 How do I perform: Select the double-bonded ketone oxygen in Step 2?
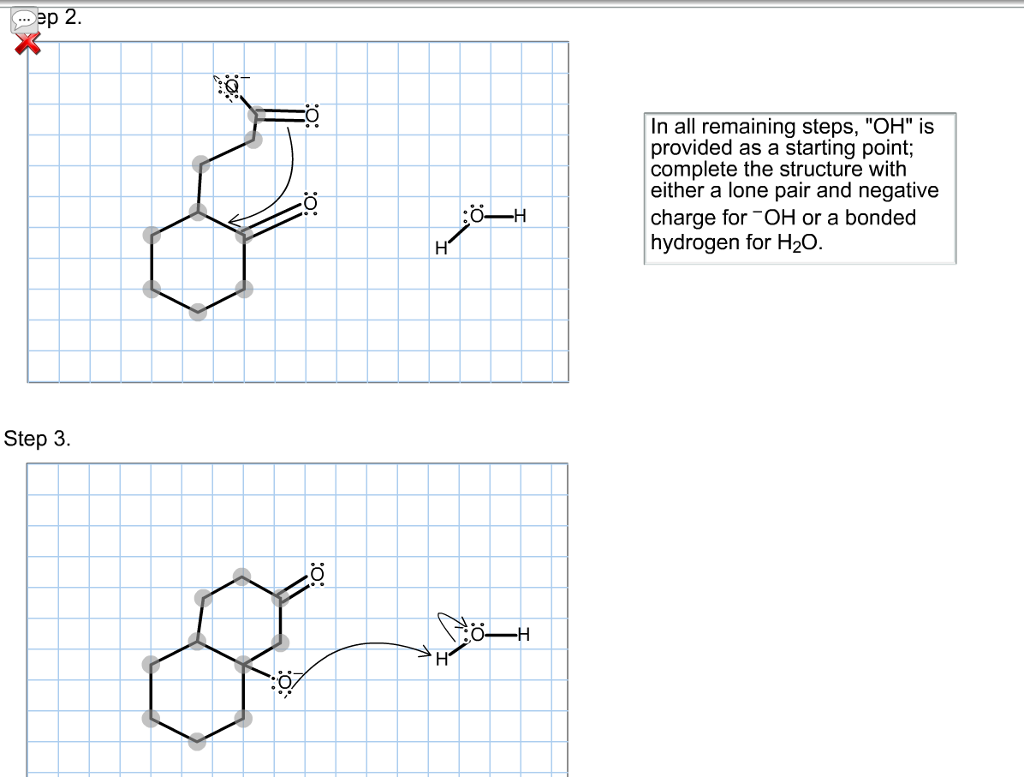click(x=311, y=114)
